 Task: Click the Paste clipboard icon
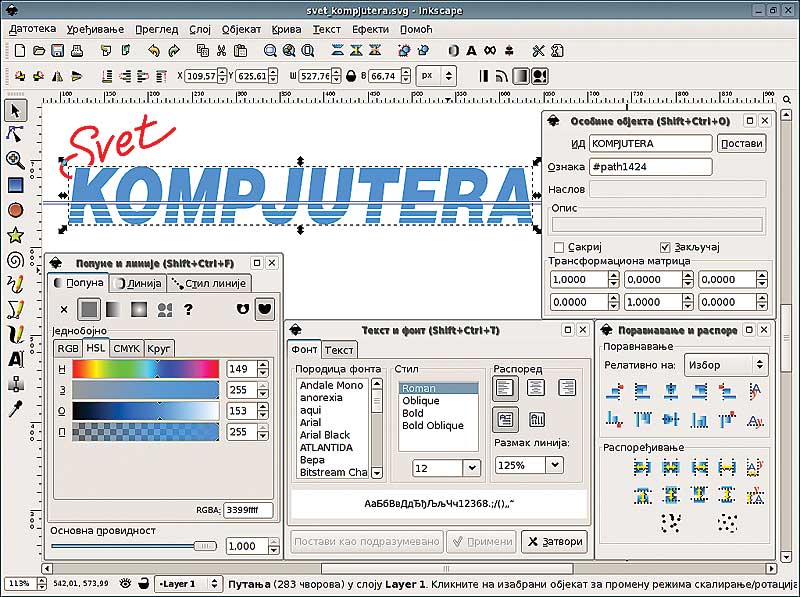point(240,50)
